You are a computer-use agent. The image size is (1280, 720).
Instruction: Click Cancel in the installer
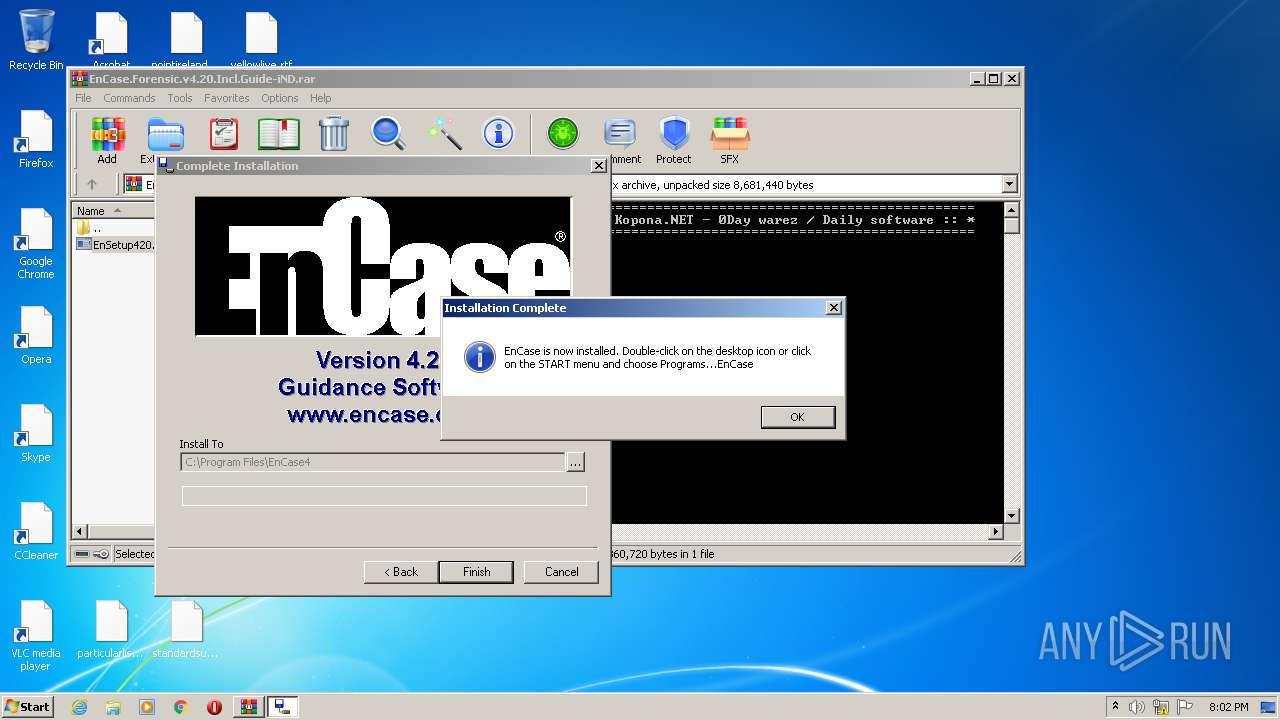561,572
